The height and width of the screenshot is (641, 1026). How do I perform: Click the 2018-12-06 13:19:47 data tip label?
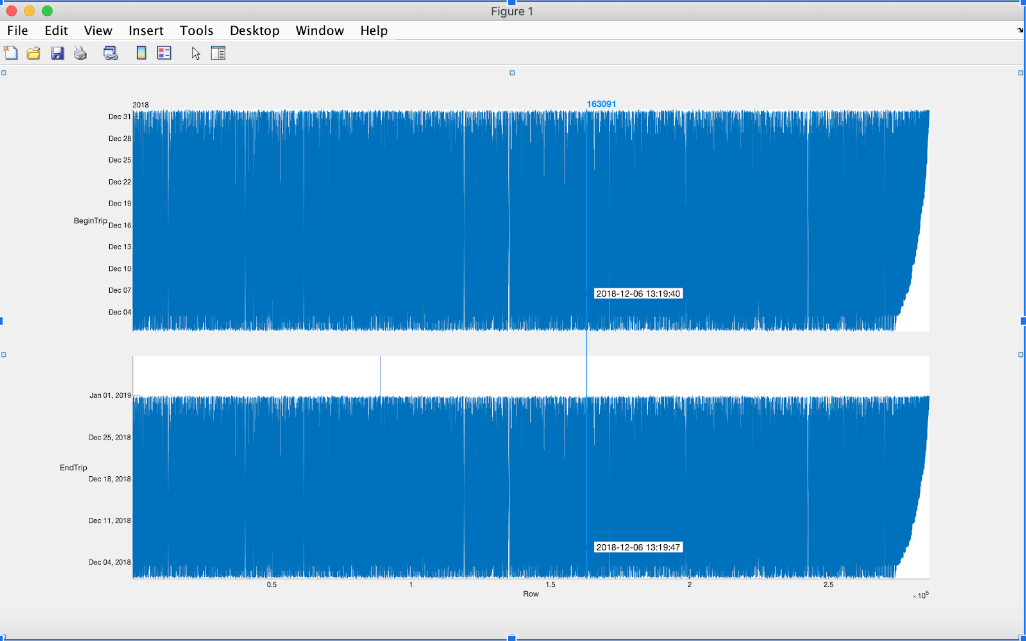coord(638,547)
